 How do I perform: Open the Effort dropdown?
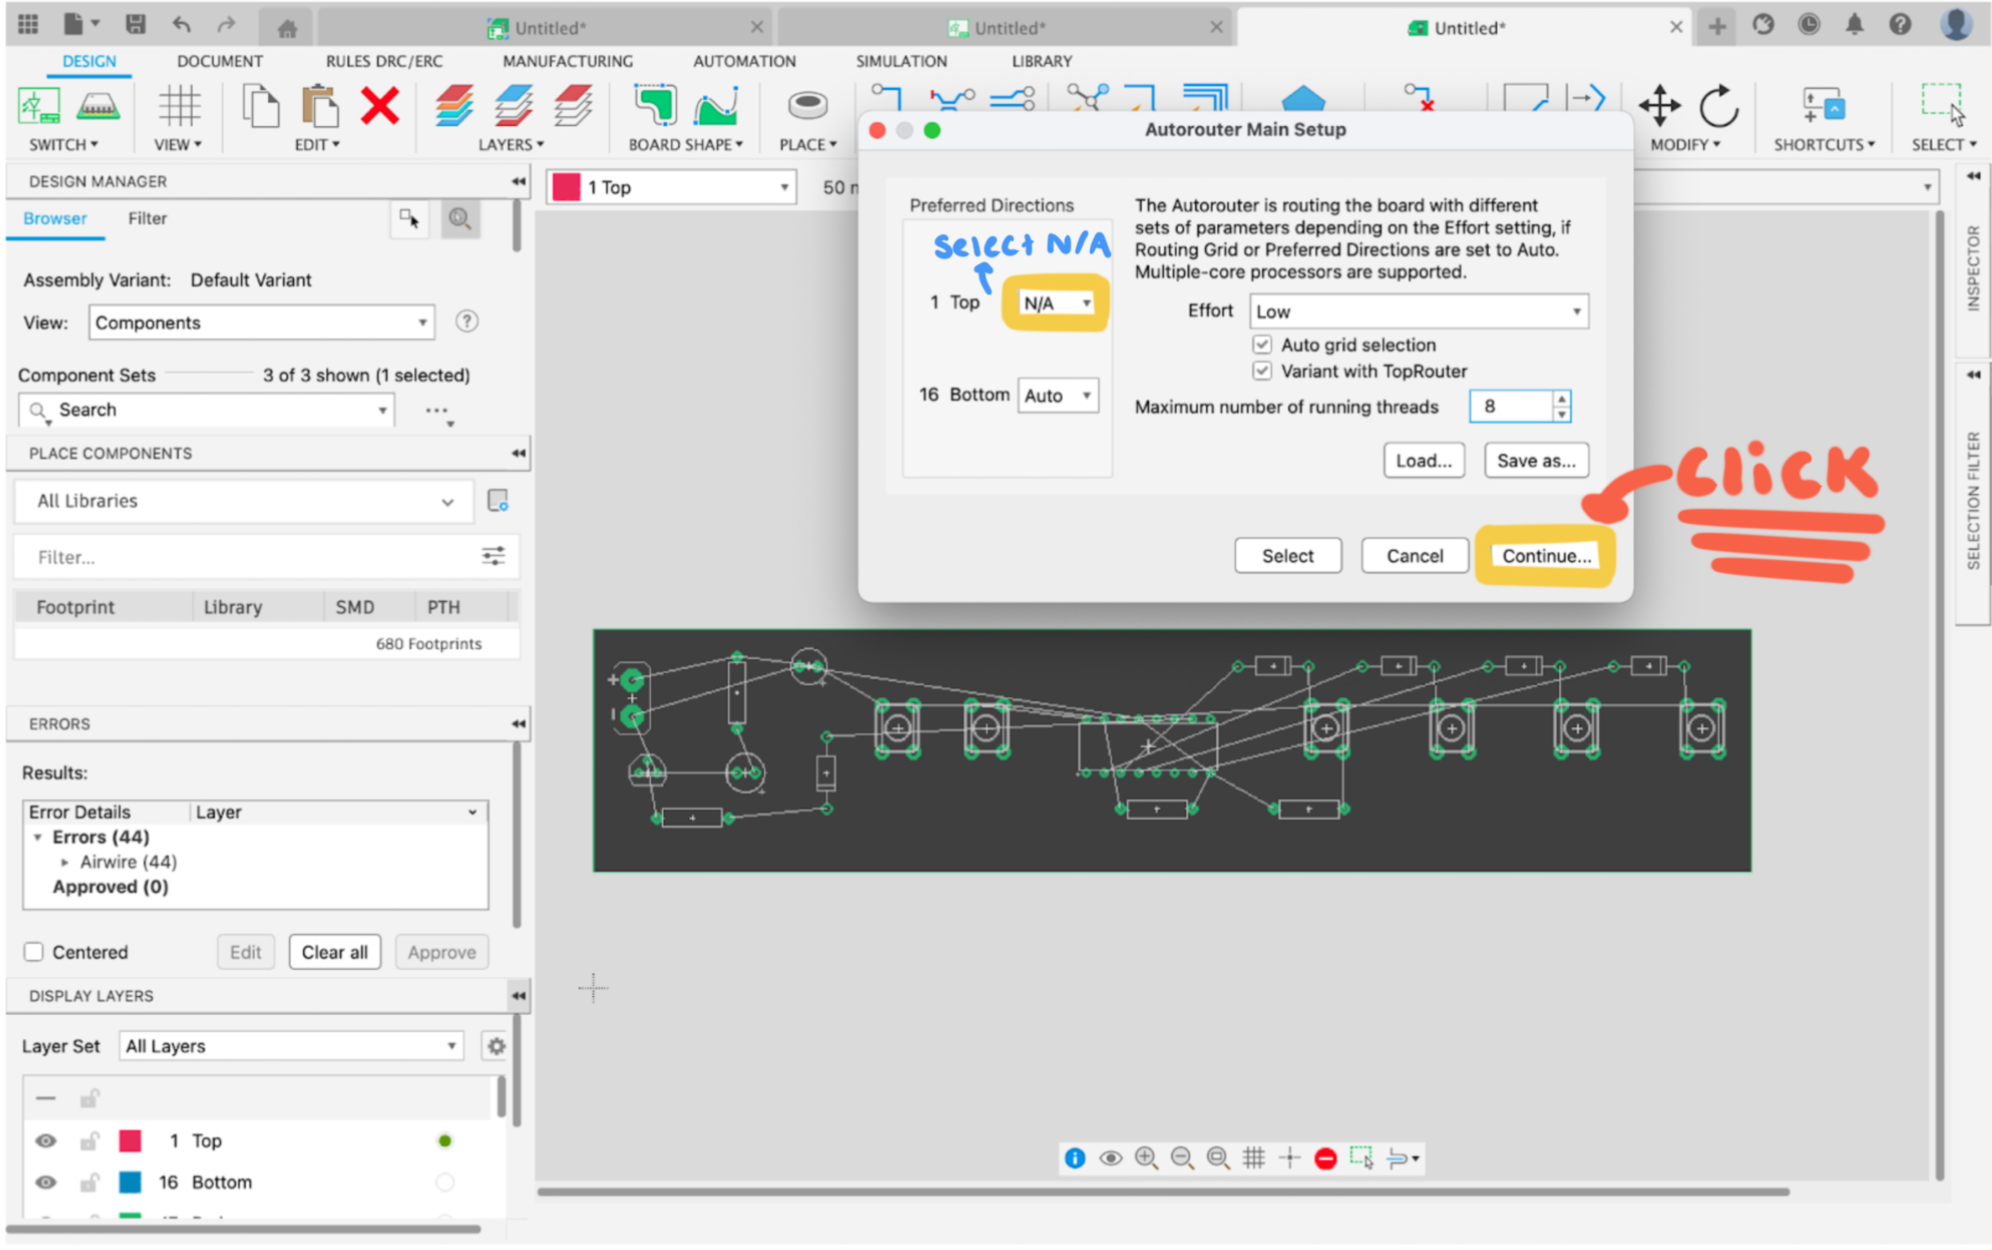[x=1418, y=312]
